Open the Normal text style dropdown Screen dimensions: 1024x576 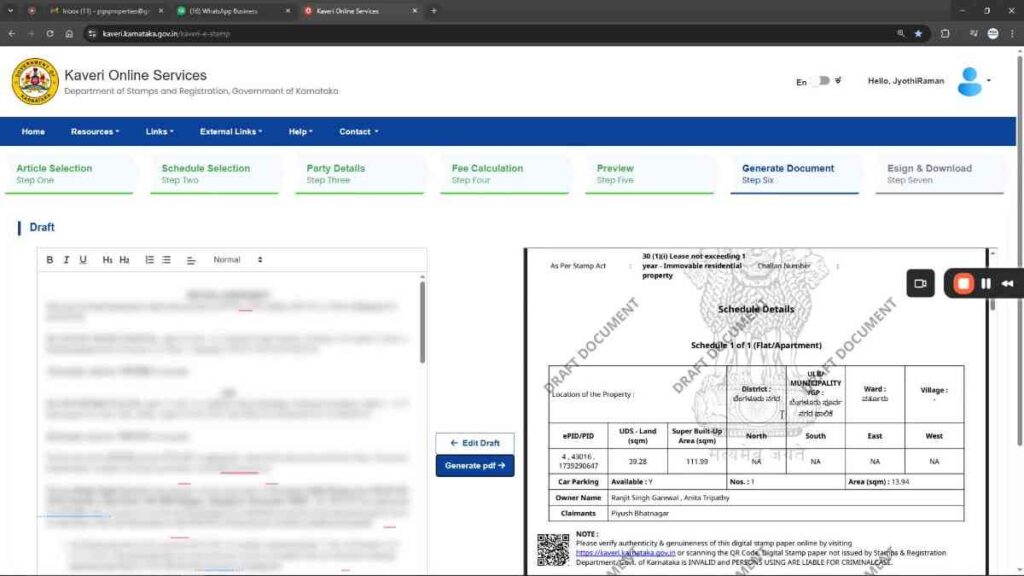tap(237, 259)
